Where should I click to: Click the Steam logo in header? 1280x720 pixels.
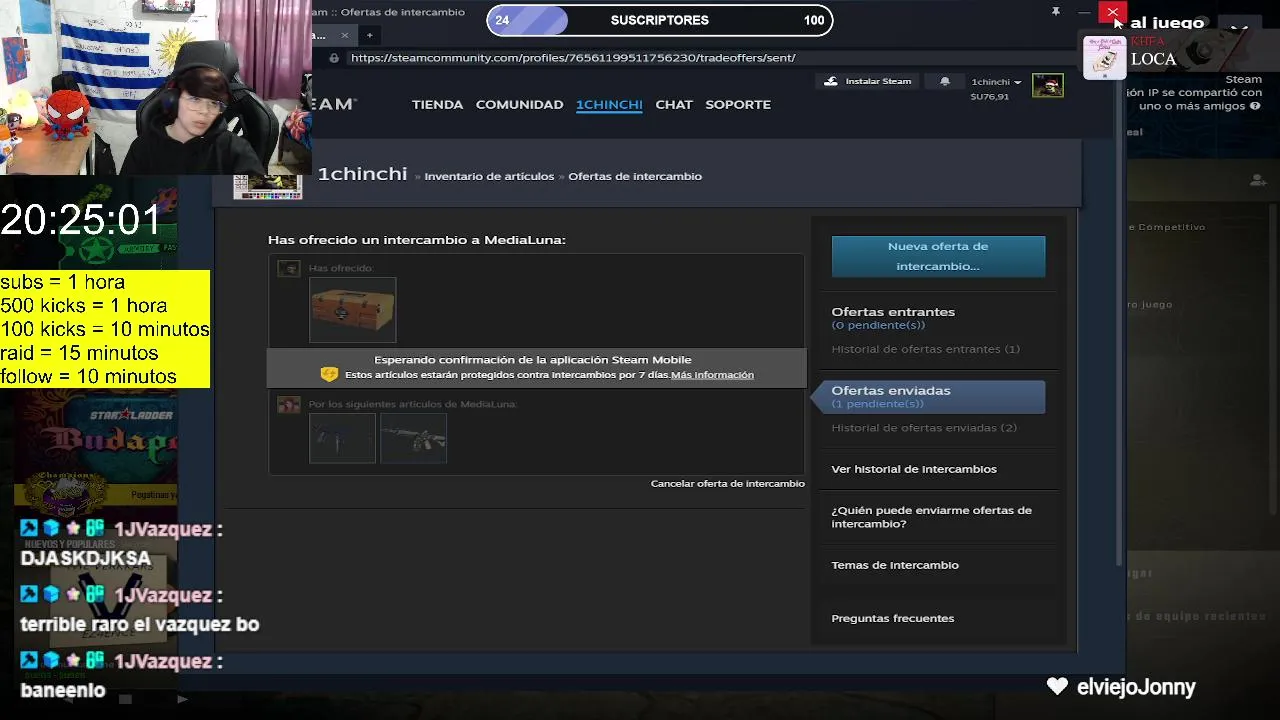[334, 104]
